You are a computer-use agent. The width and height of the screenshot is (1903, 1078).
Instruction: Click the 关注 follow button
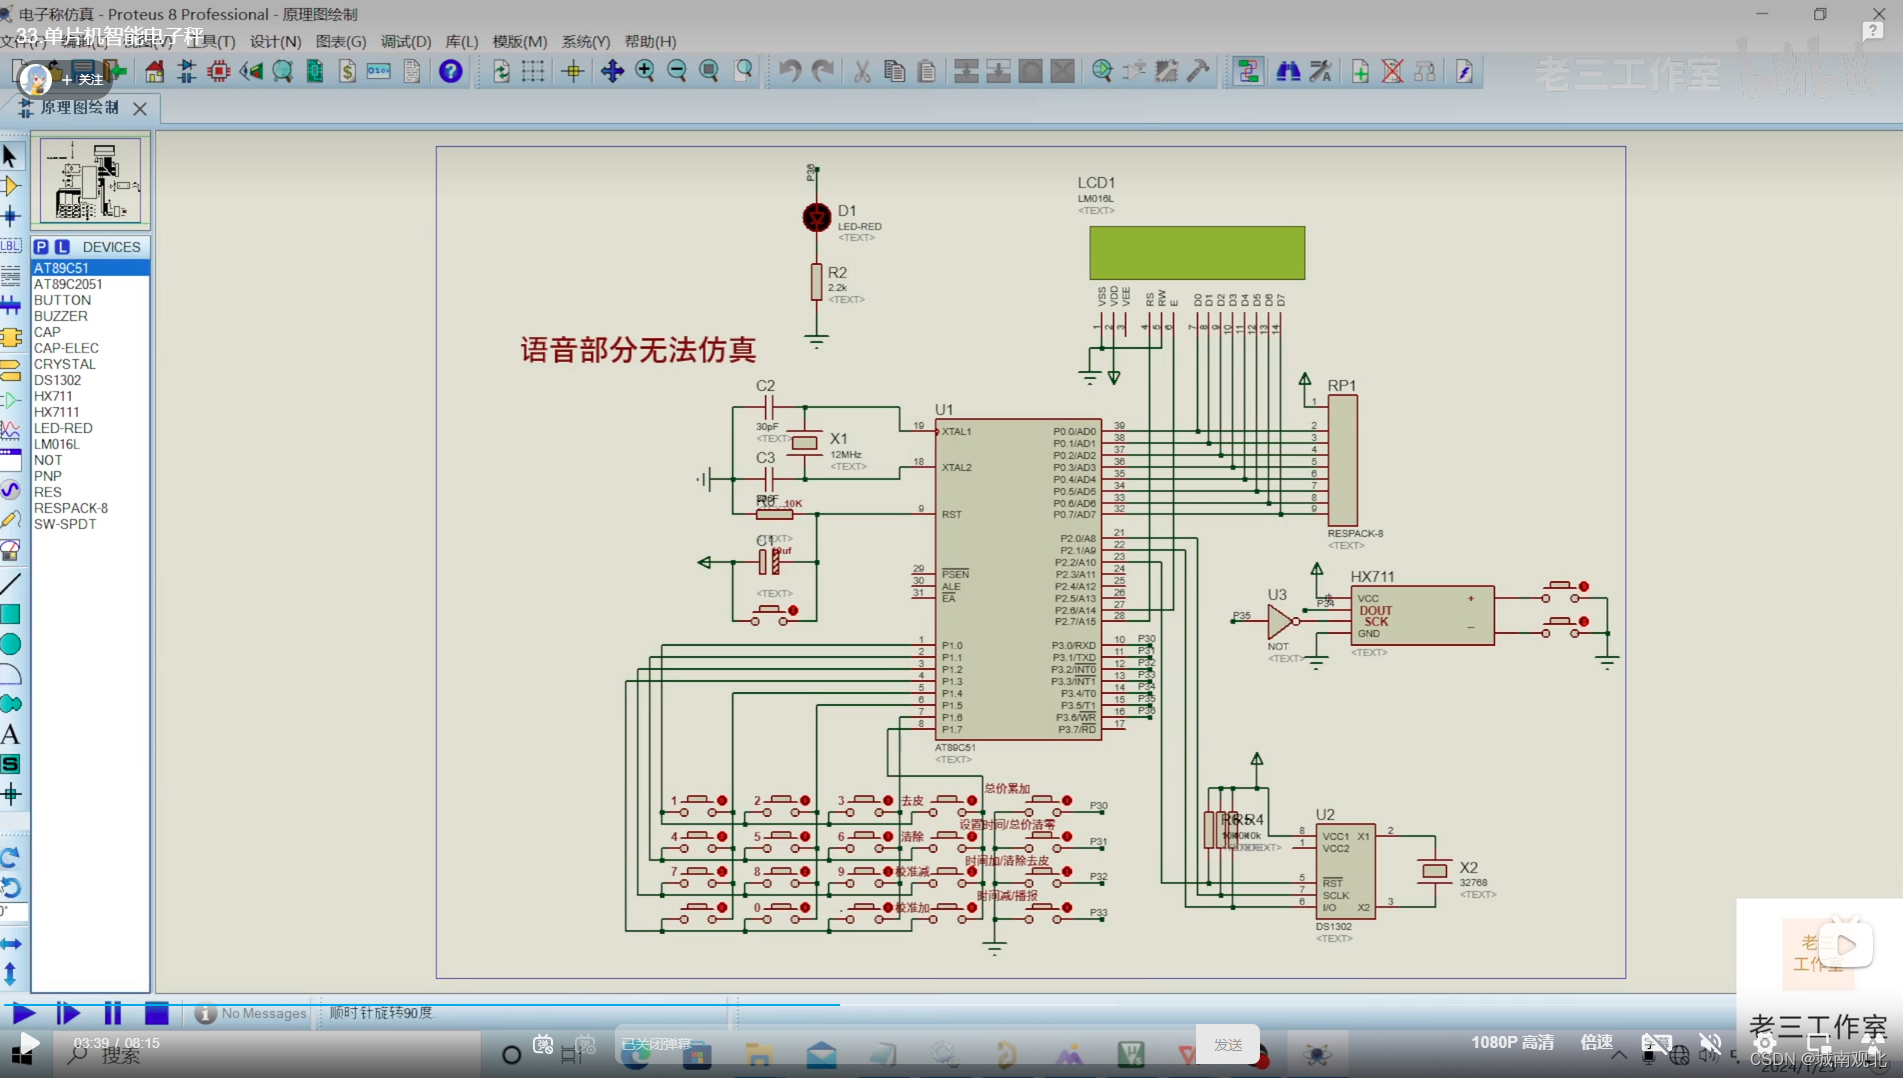(x=84, y=79)
